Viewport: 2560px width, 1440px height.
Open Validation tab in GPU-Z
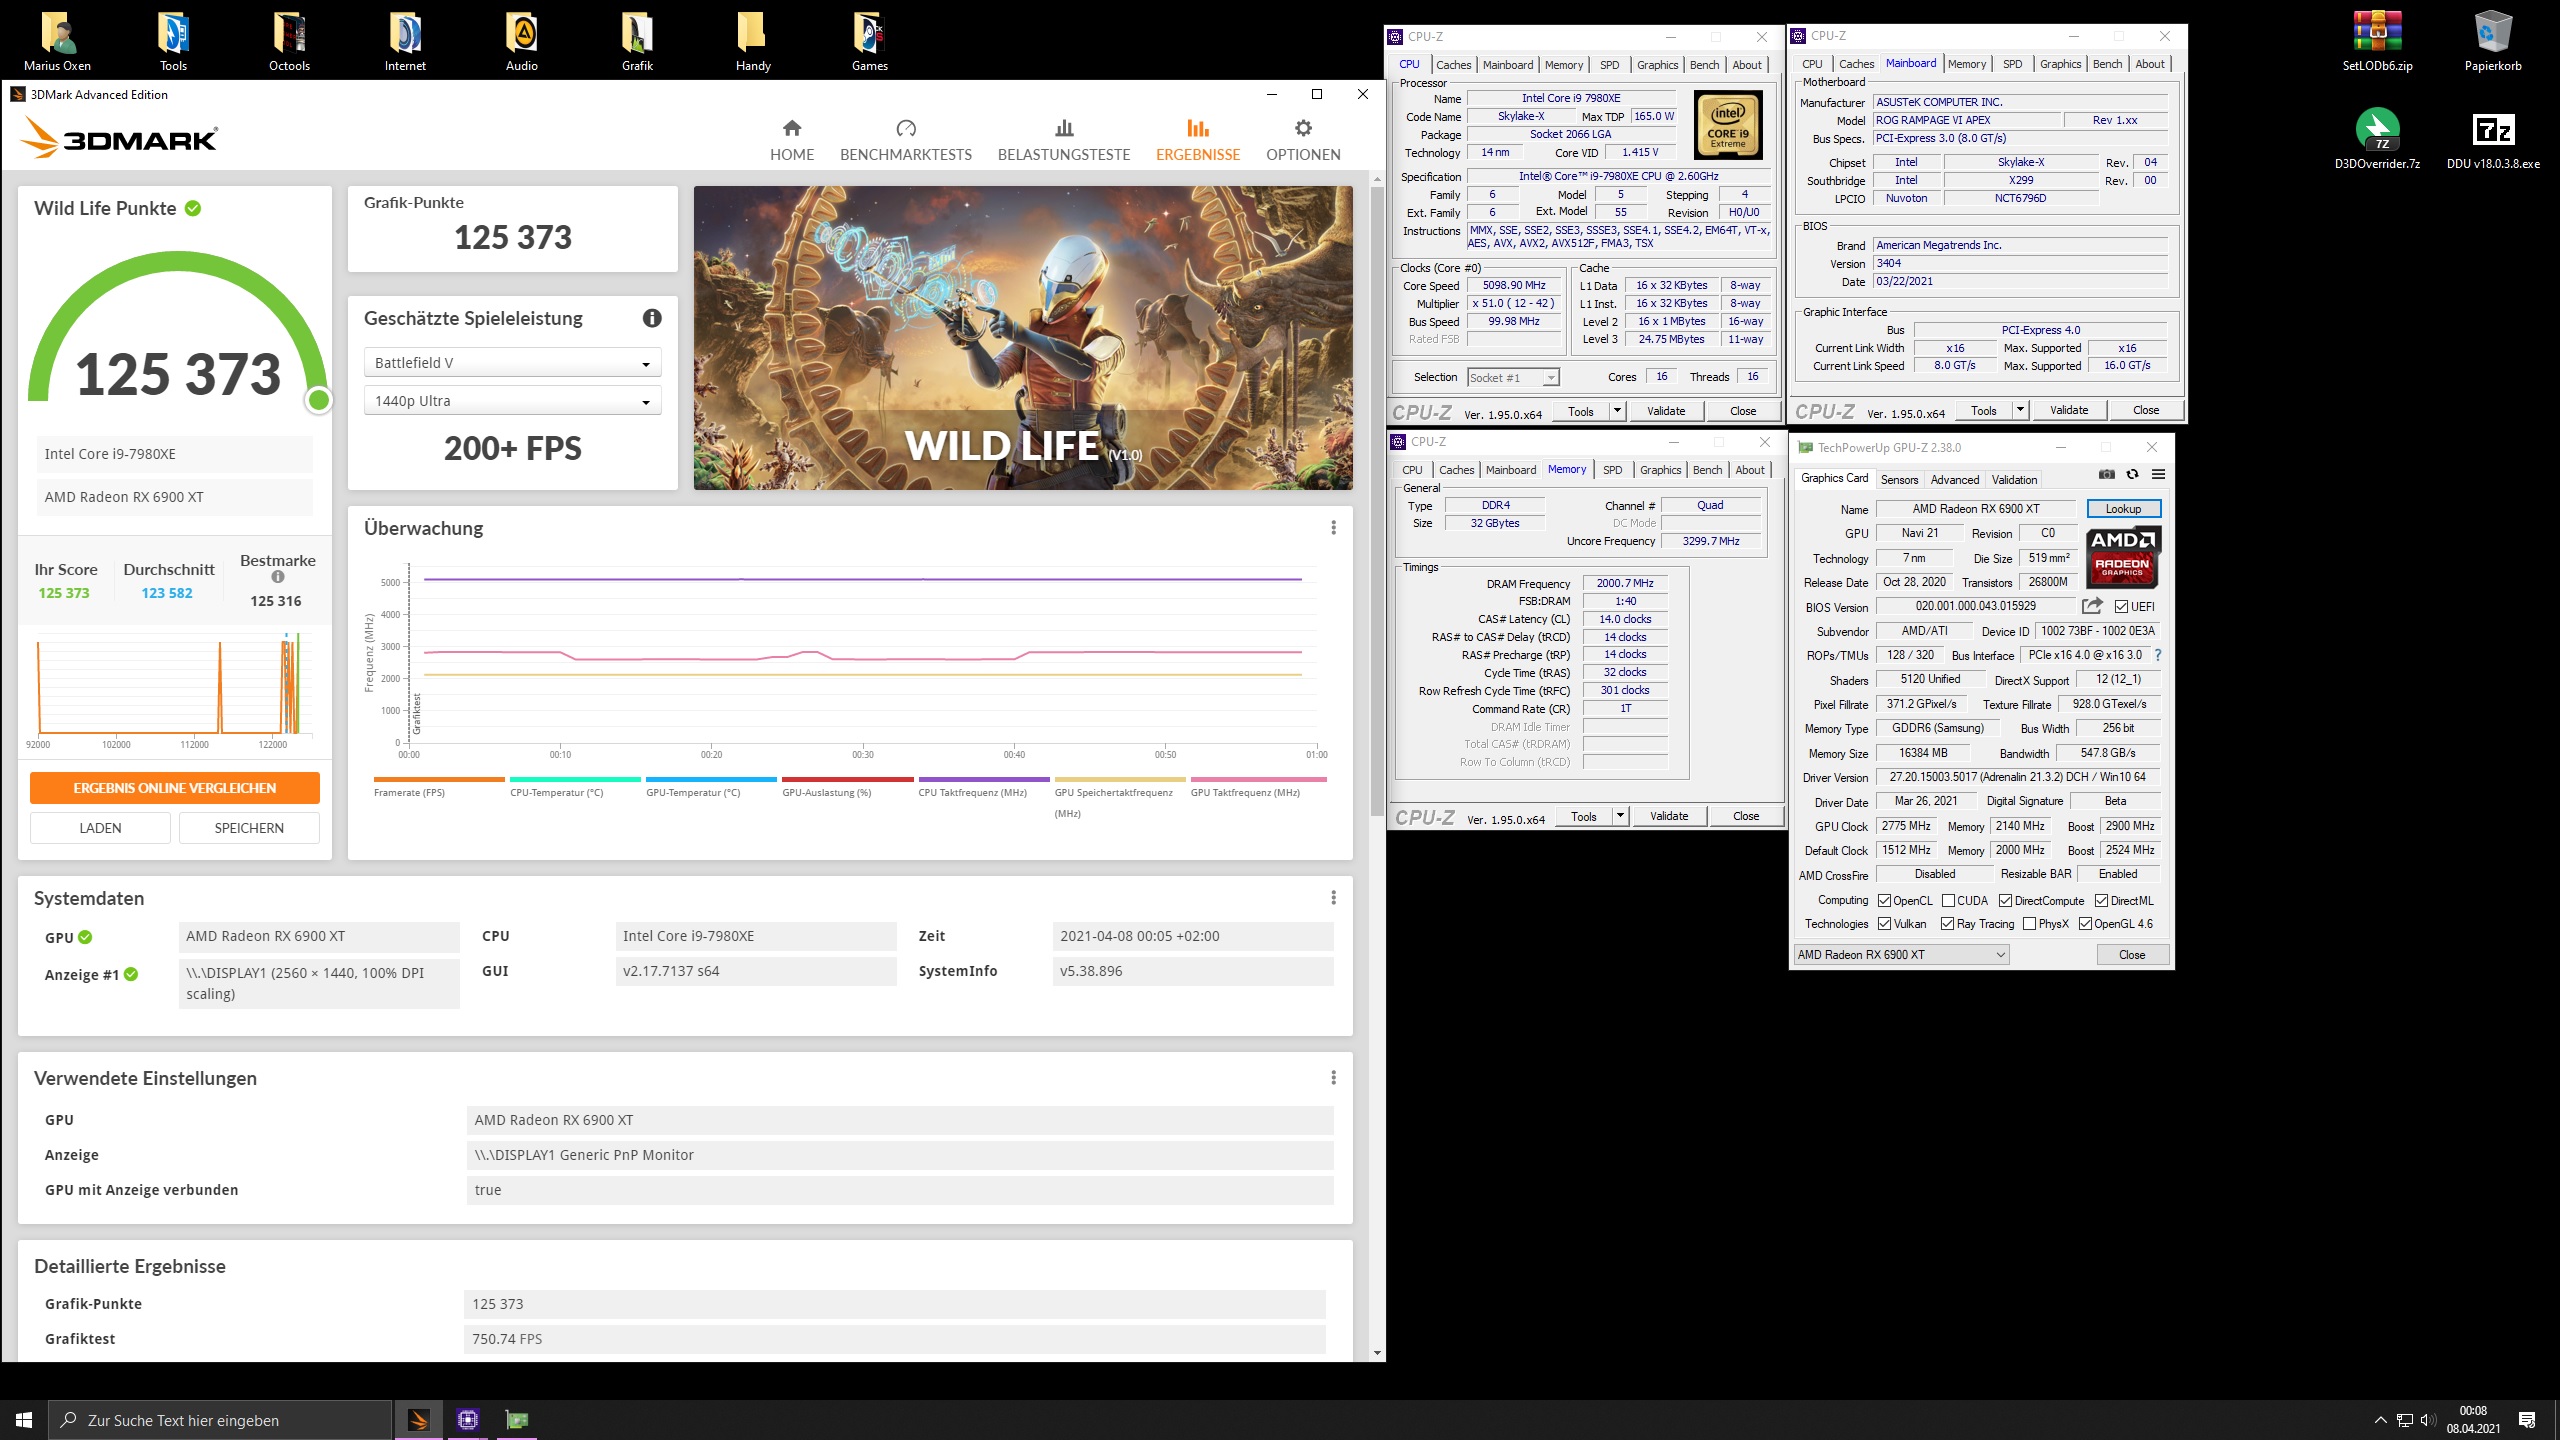[x=2014, y=480]
